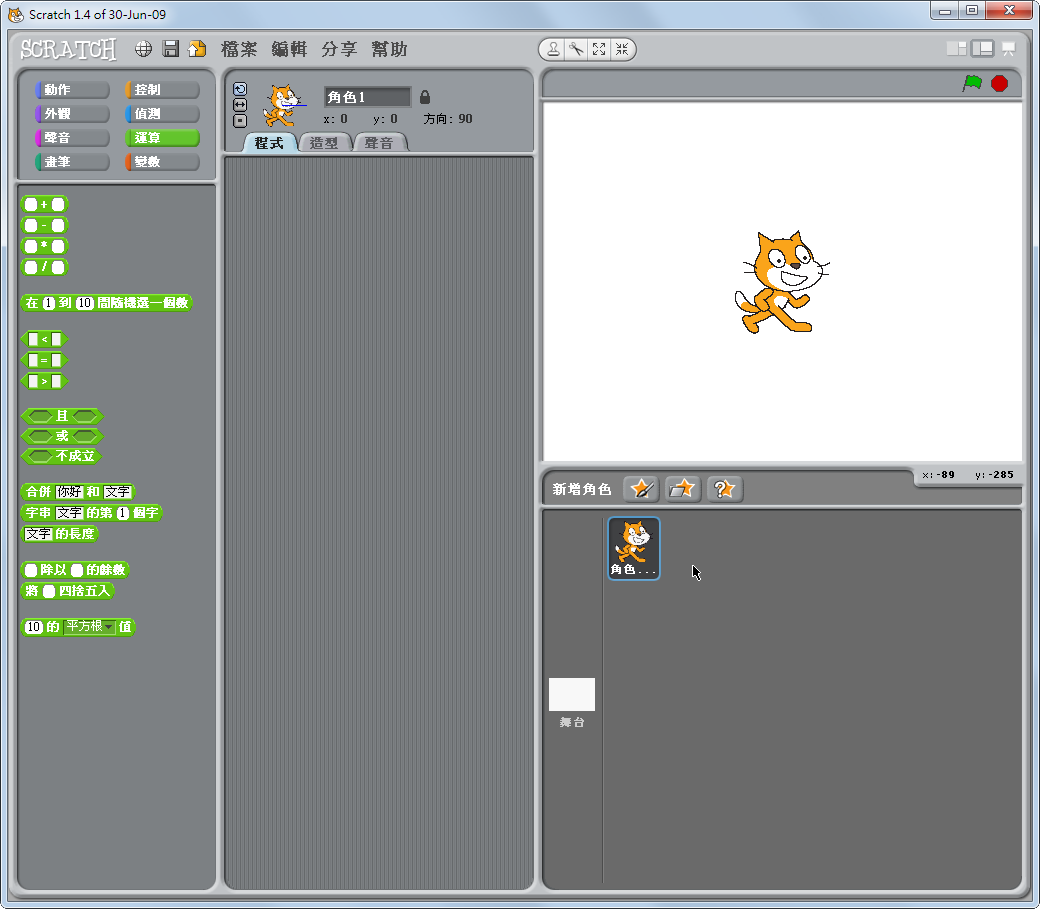Click the sprite name field 角色1
This screenshot has height=909, width=1040.
point(367,97)
